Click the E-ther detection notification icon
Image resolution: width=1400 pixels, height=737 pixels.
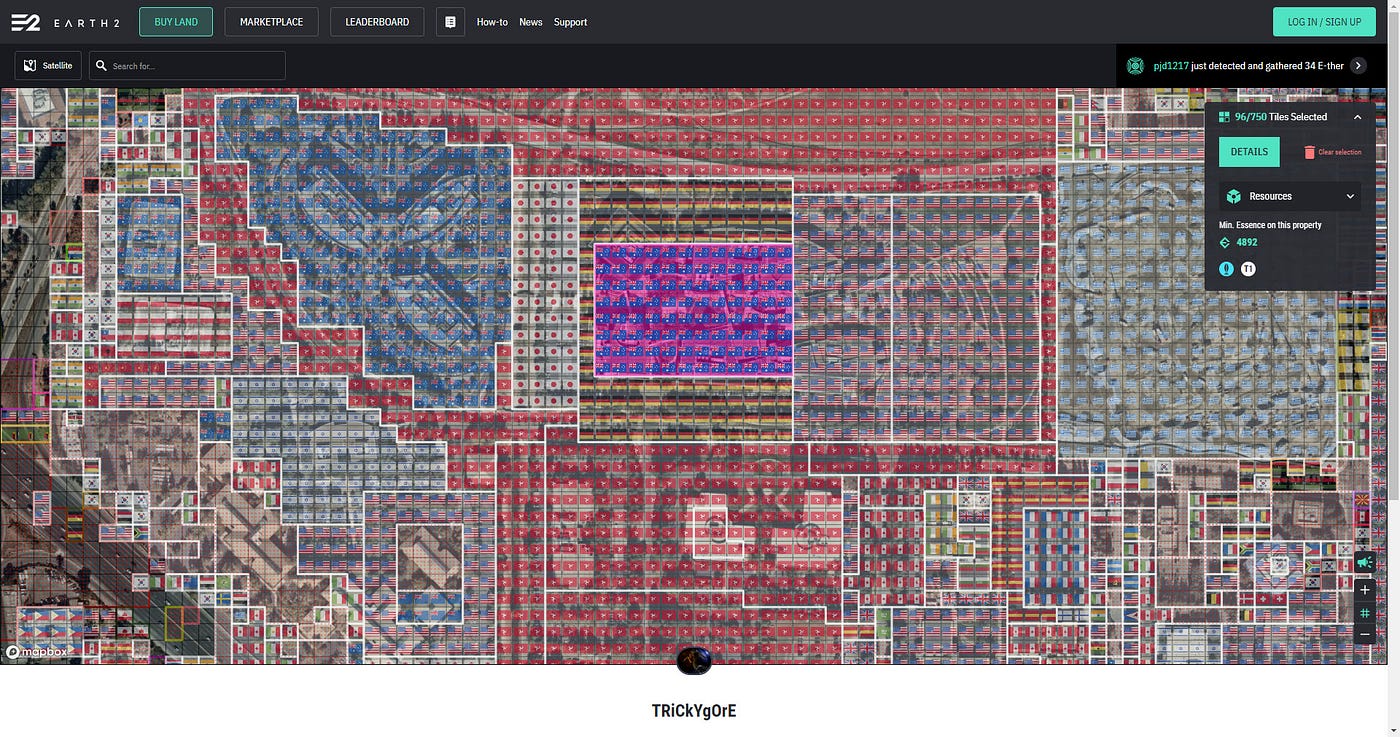point(1135,66)
